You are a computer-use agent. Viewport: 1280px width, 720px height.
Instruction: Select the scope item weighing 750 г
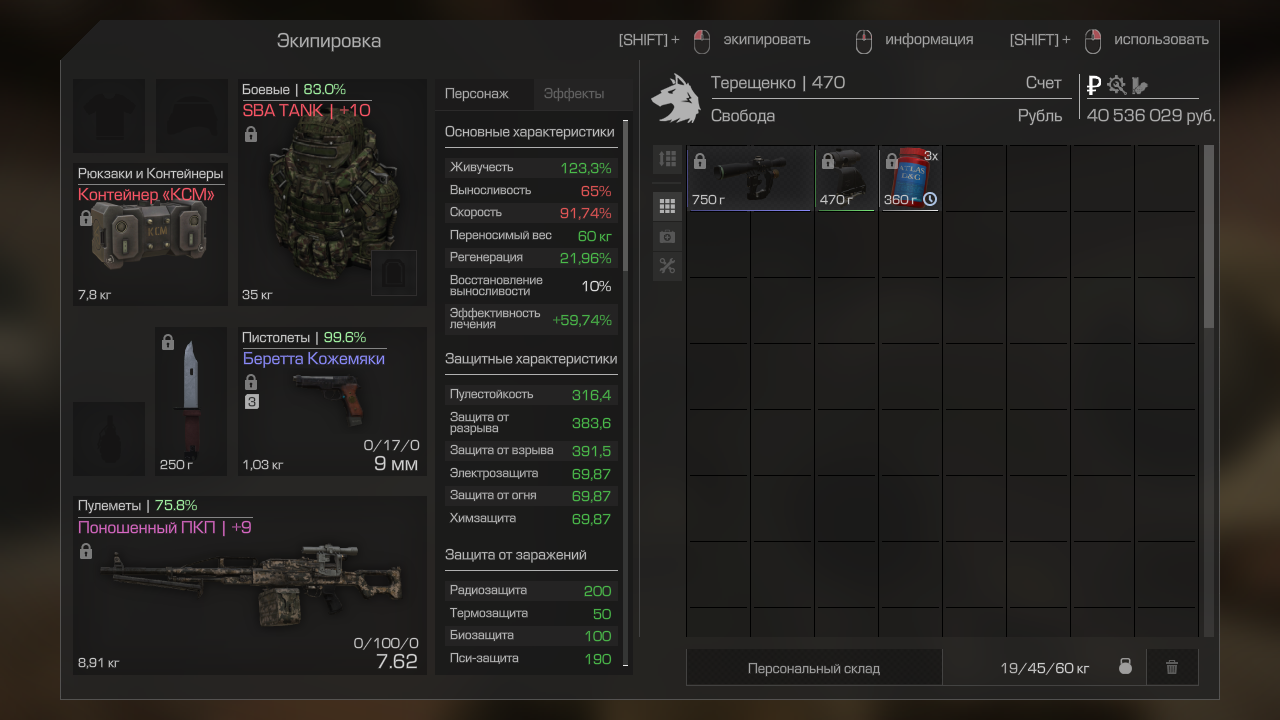coord(750,178)
